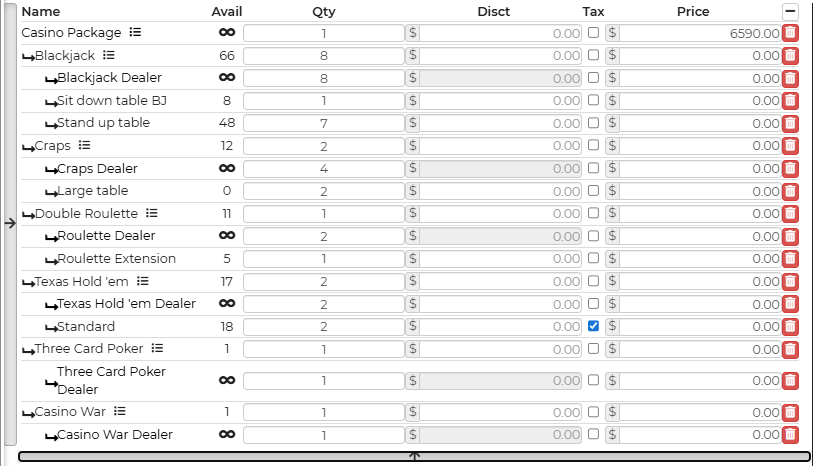Check the Tax box for Double Roulette
Viewport: 814px width, 466px height.
pyautogui.click(x=594, y=213)
